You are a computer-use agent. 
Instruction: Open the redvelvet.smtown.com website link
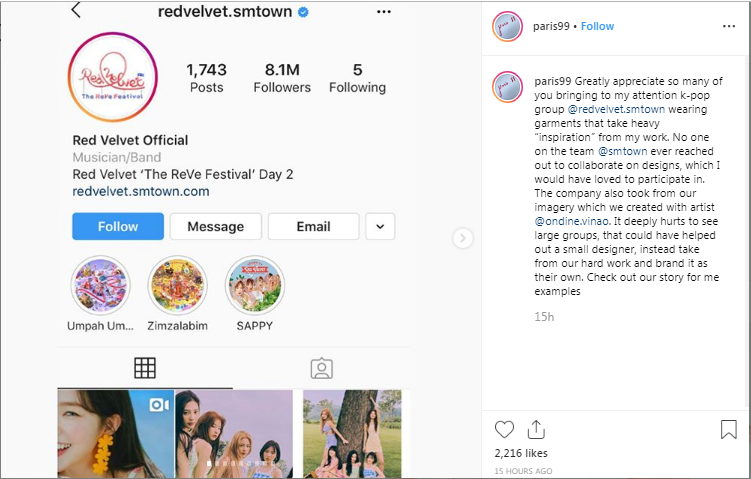[x=141, y=190]
